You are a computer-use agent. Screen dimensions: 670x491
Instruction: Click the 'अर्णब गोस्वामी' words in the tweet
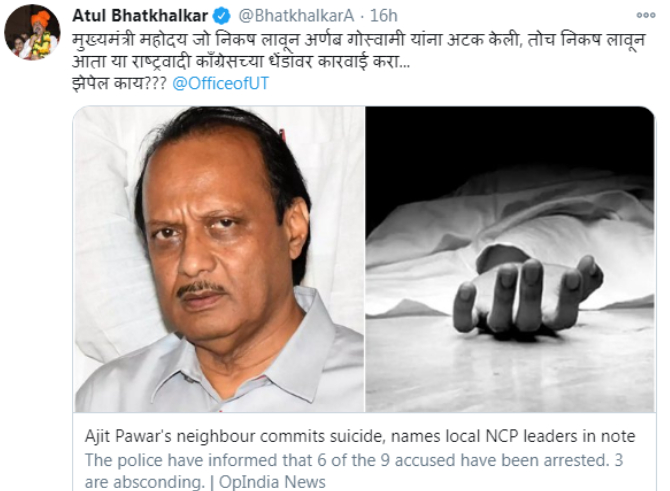pyautogui.click(x=354, y=39)
